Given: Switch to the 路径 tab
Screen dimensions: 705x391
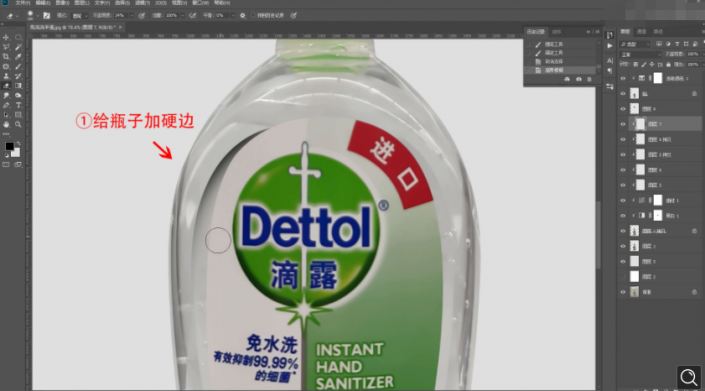Looking at the screenshot, I should click(658, 31).
